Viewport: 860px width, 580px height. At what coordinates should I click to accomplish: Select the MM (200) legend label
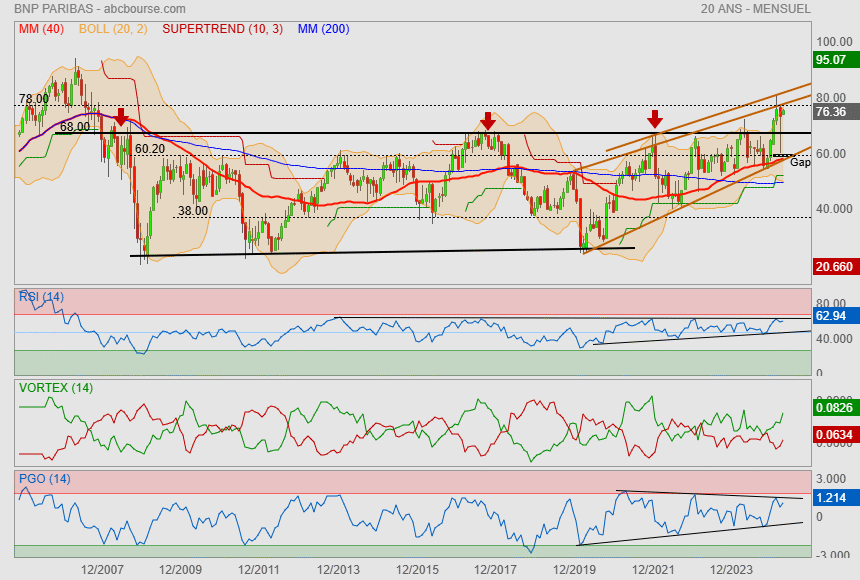tap(323, 29)
